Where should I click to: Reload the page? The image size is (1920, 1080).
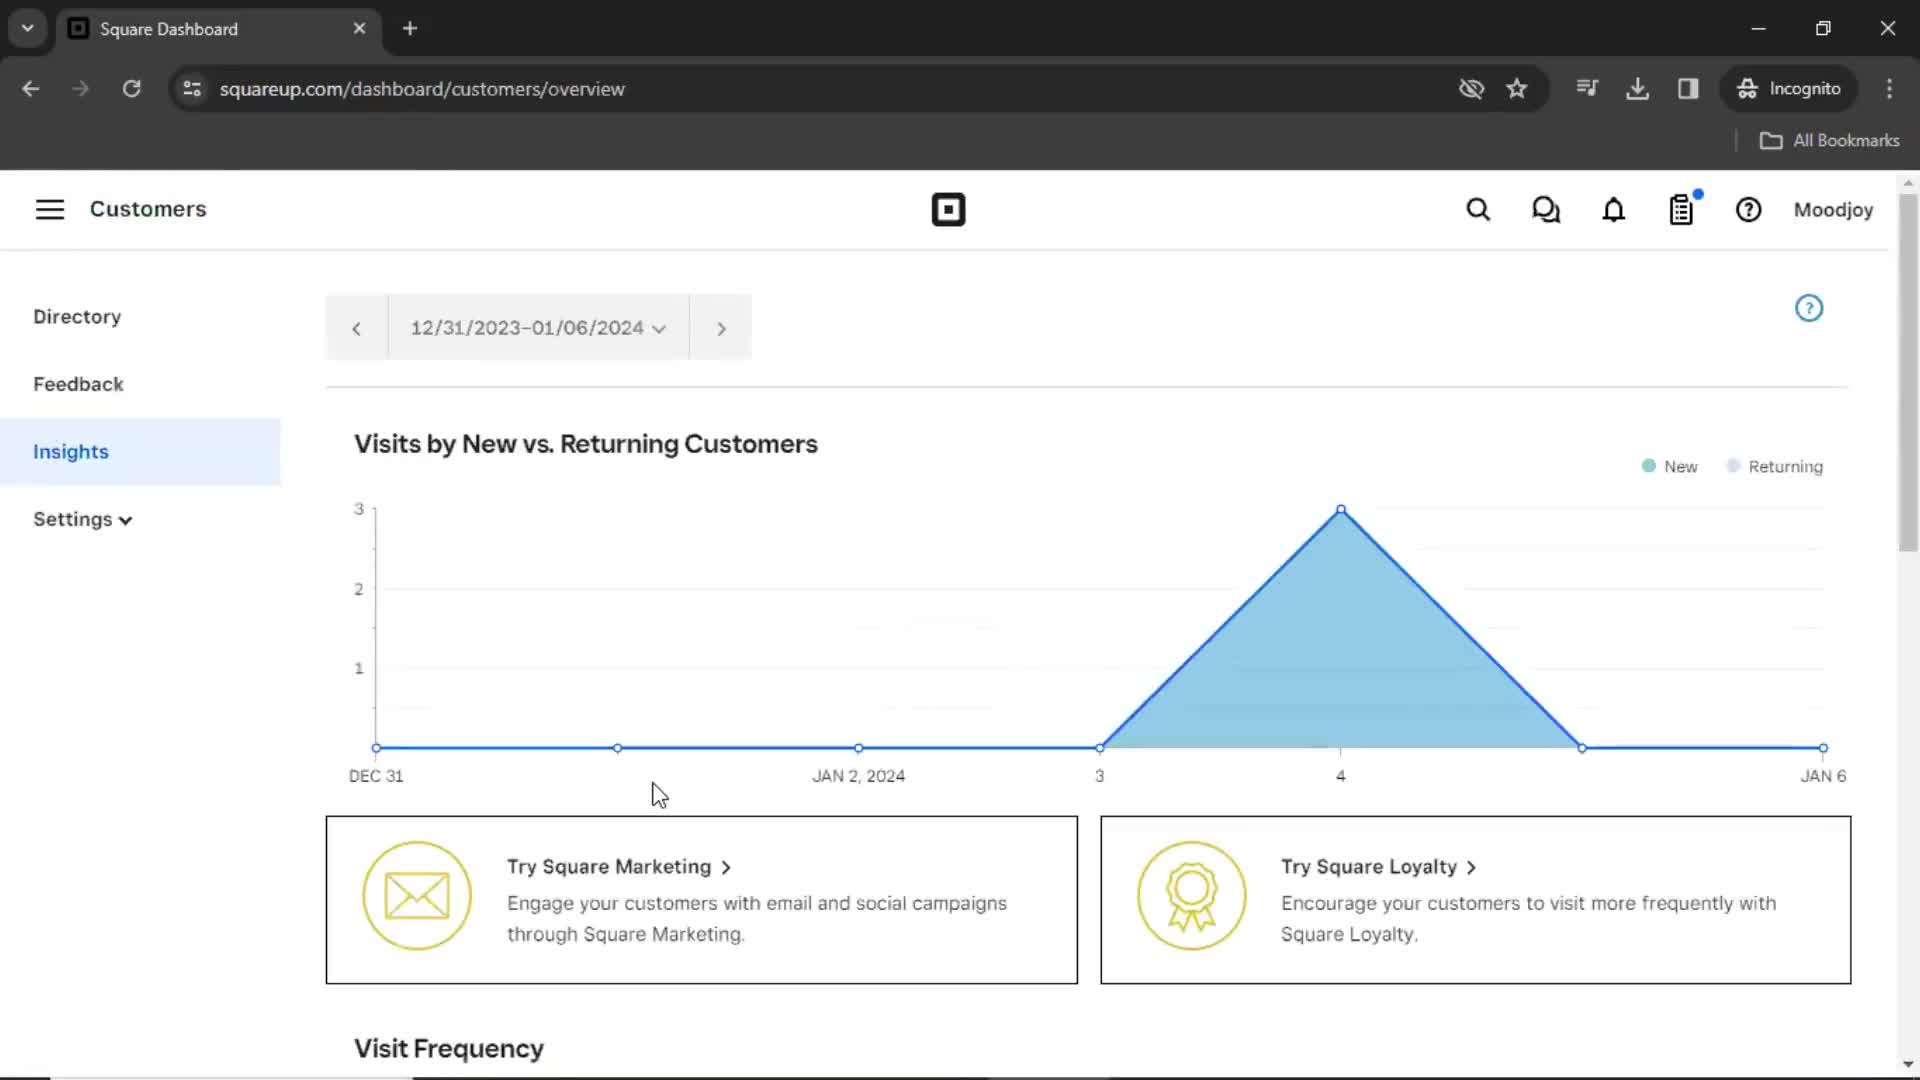(132, 89)
